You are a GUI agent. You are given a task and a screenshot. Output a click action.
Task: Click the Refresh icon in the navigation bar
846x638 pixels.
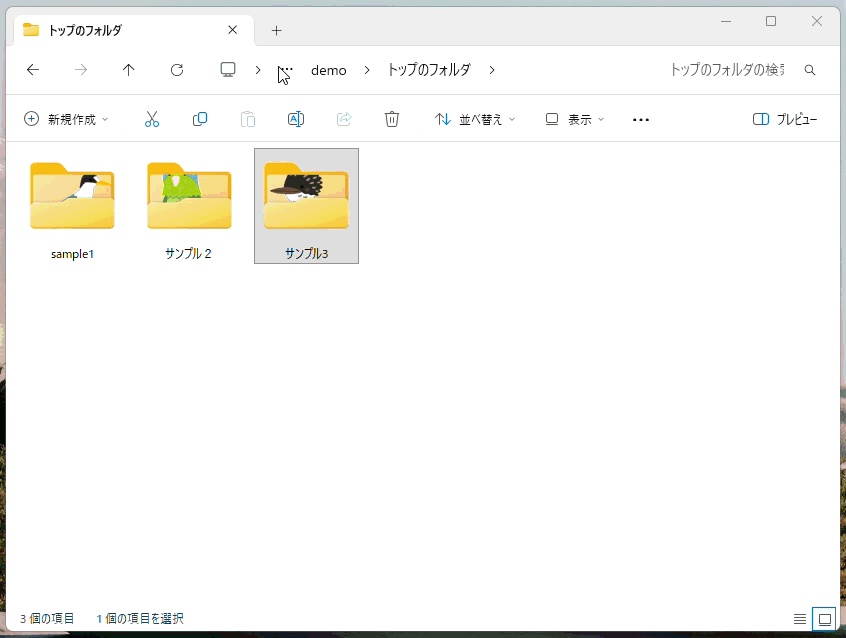(x=177, y=70)
